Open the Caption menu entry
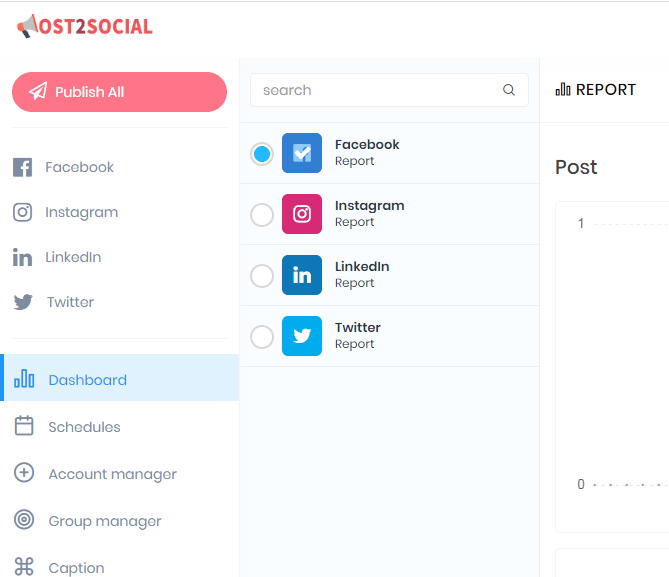This screenshot has width=669, height=577. coord(119,567)
